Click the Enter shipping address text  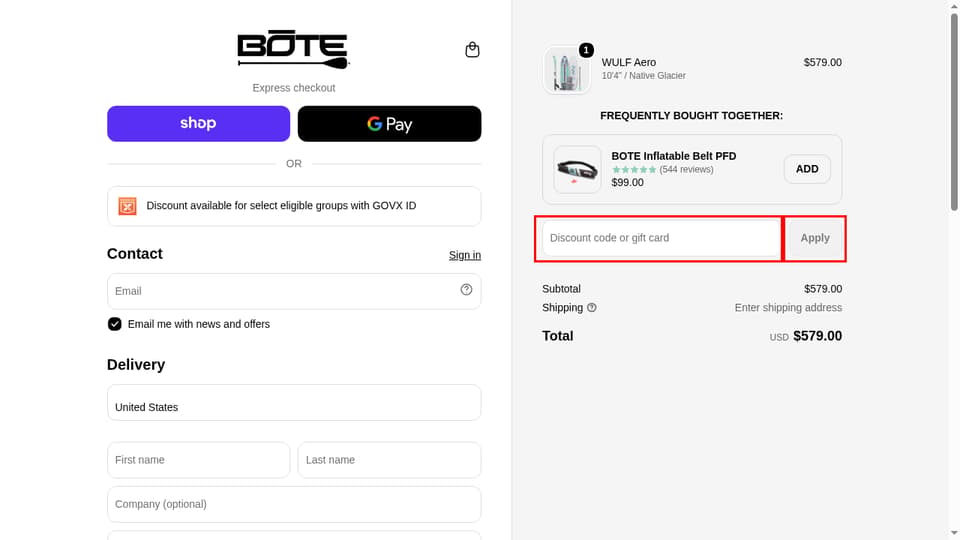(x=788, y=308)
